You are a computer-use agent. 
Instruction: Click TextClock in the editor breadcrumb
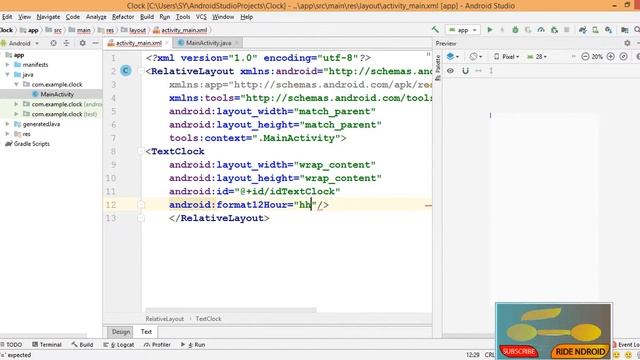coord(208,319)
